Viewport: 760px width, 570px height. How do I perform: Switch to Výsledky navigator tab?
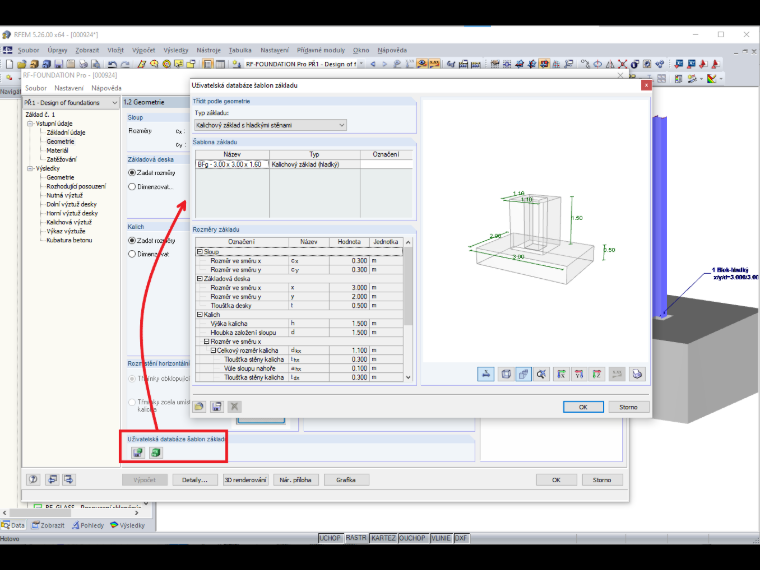click(127, 525)
